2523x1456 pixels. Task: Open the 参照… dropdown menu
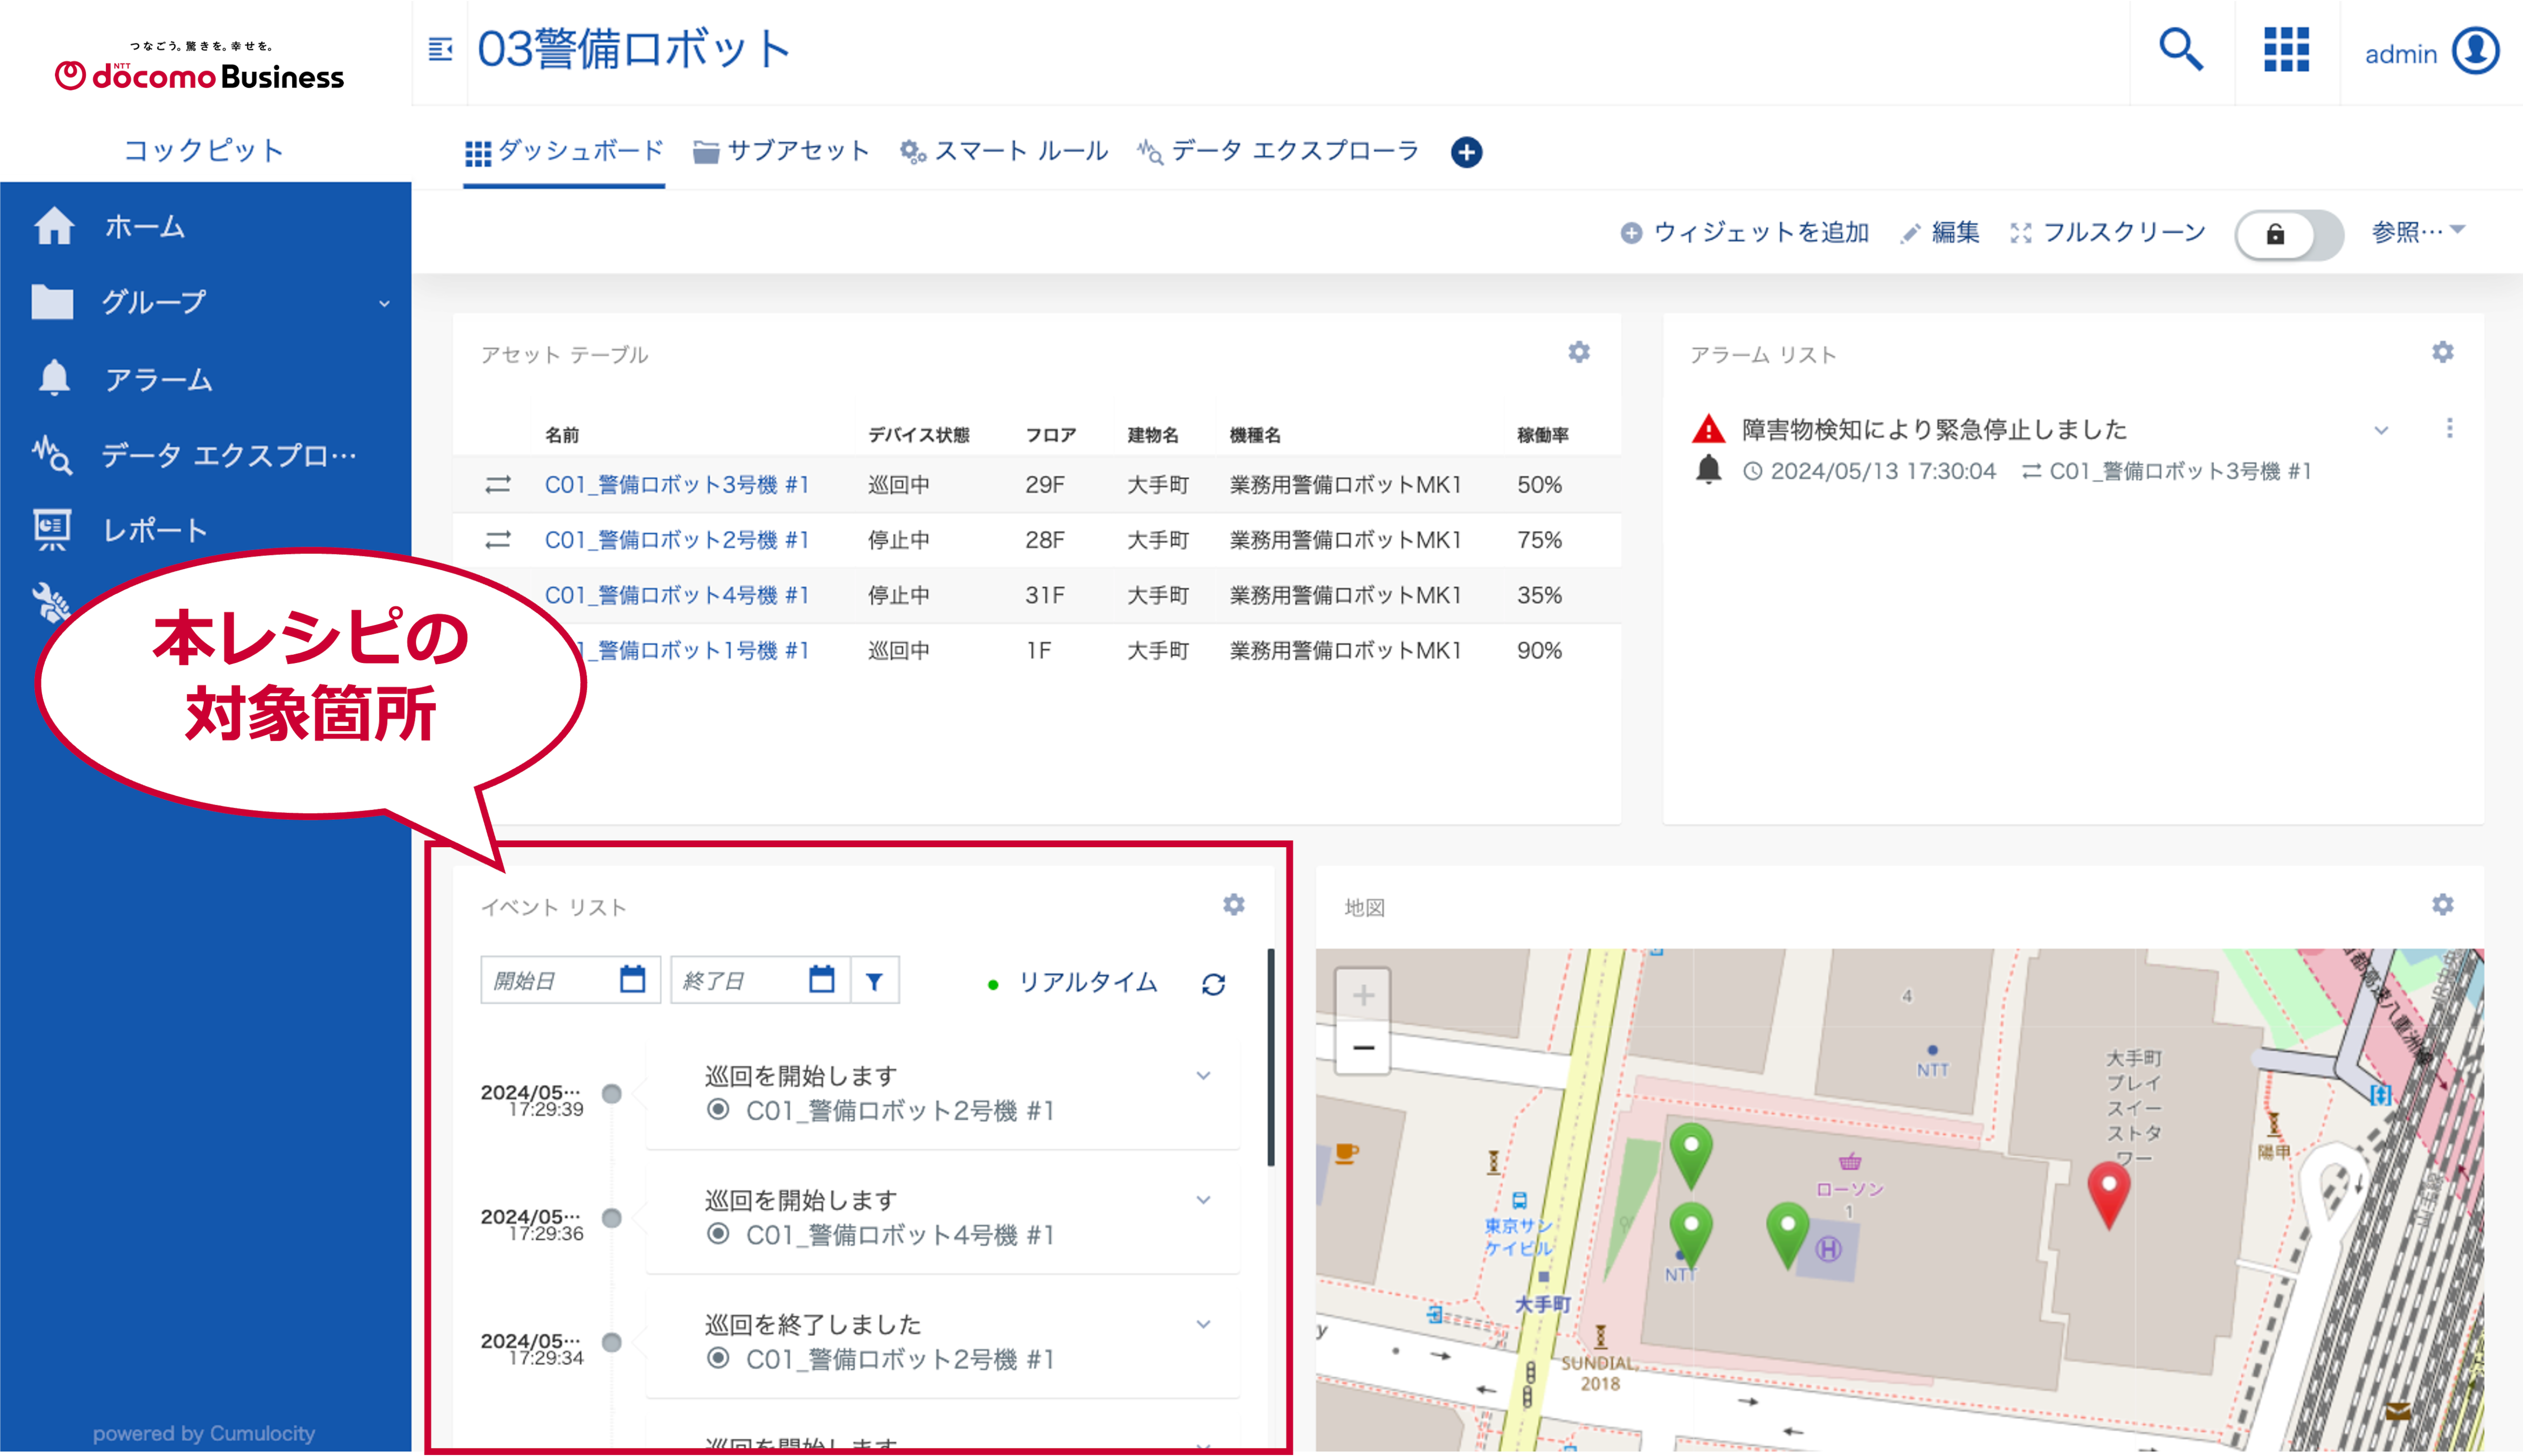2417,232
